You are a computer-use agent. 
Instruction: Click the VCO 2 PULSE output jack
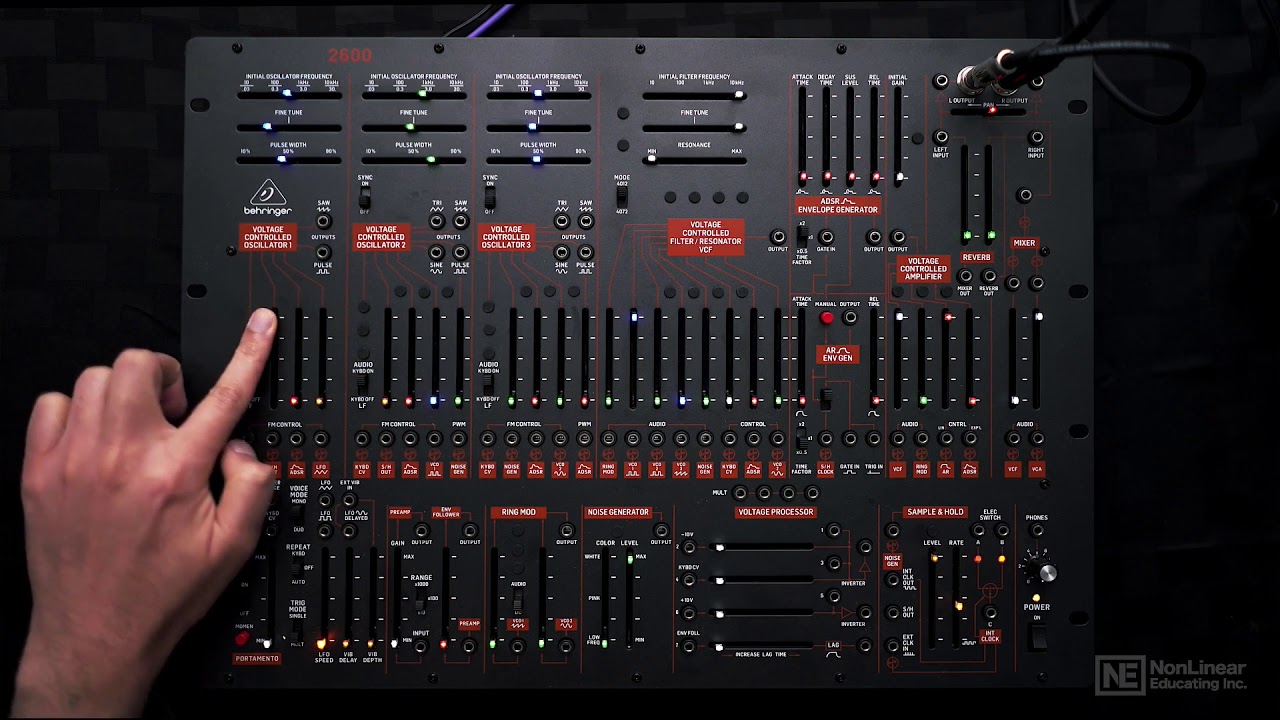460,252
